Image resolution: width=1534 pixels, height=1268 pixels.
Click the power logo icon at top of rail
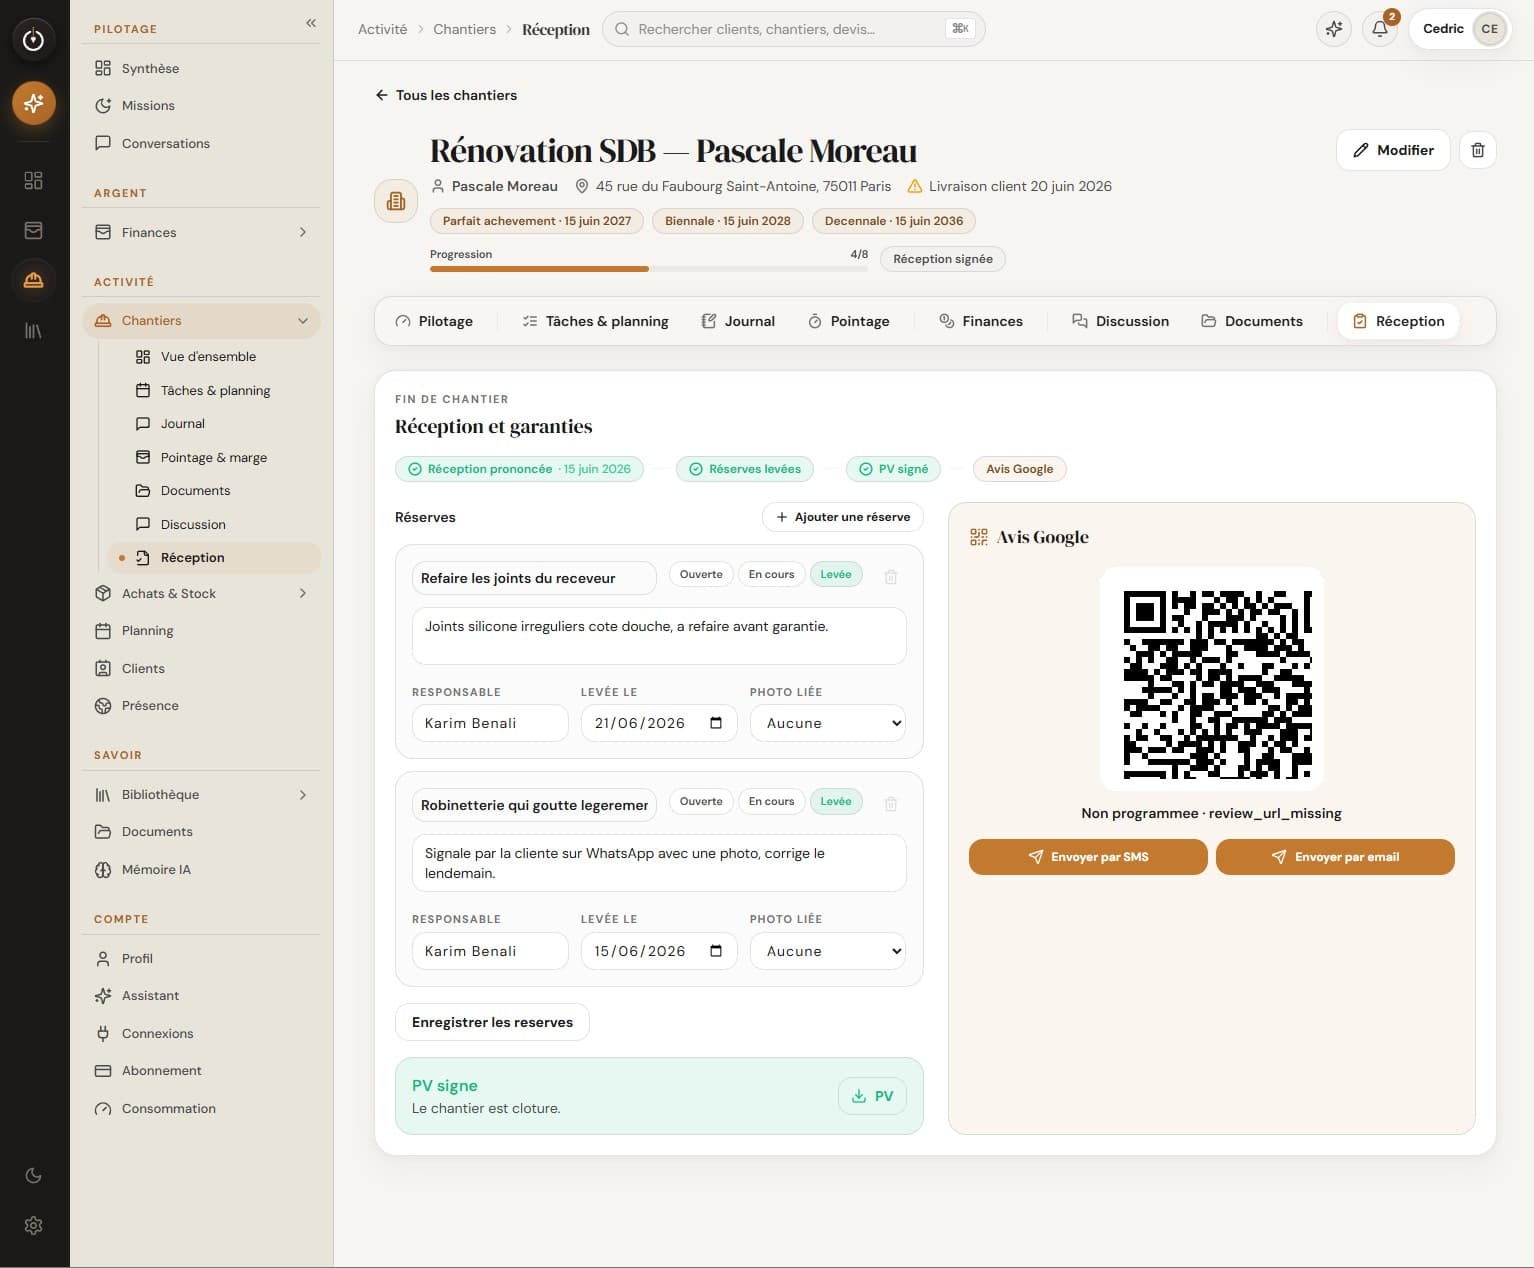tap(34, 39)
